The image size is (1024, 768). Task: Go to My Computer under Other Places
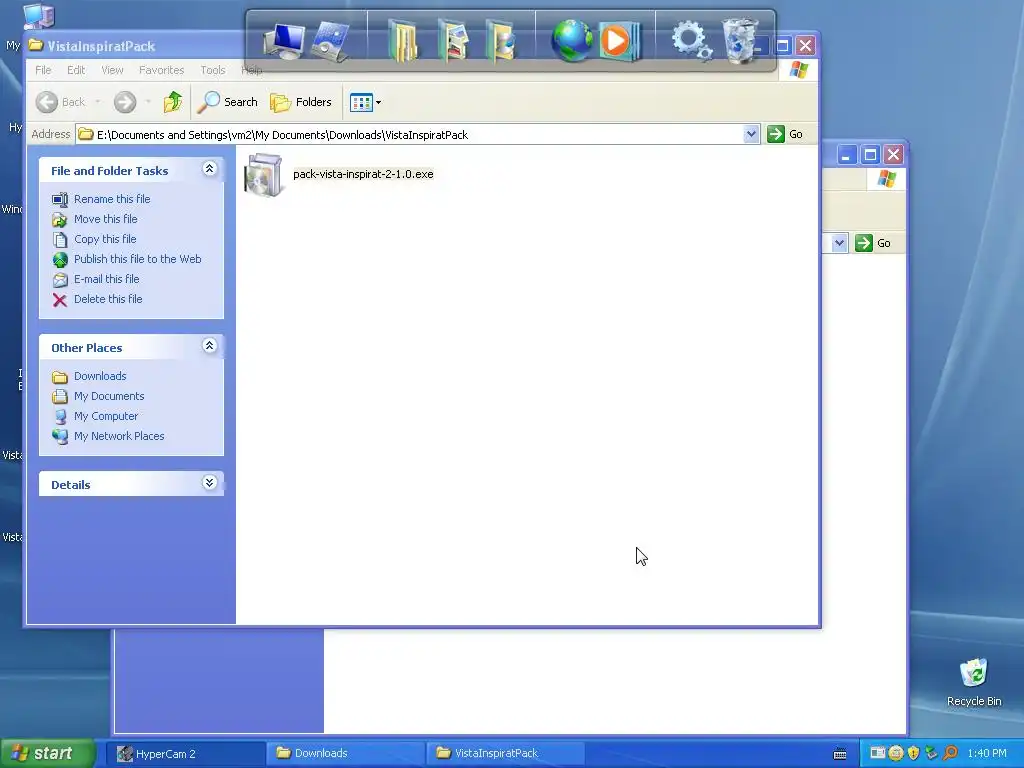106,417
